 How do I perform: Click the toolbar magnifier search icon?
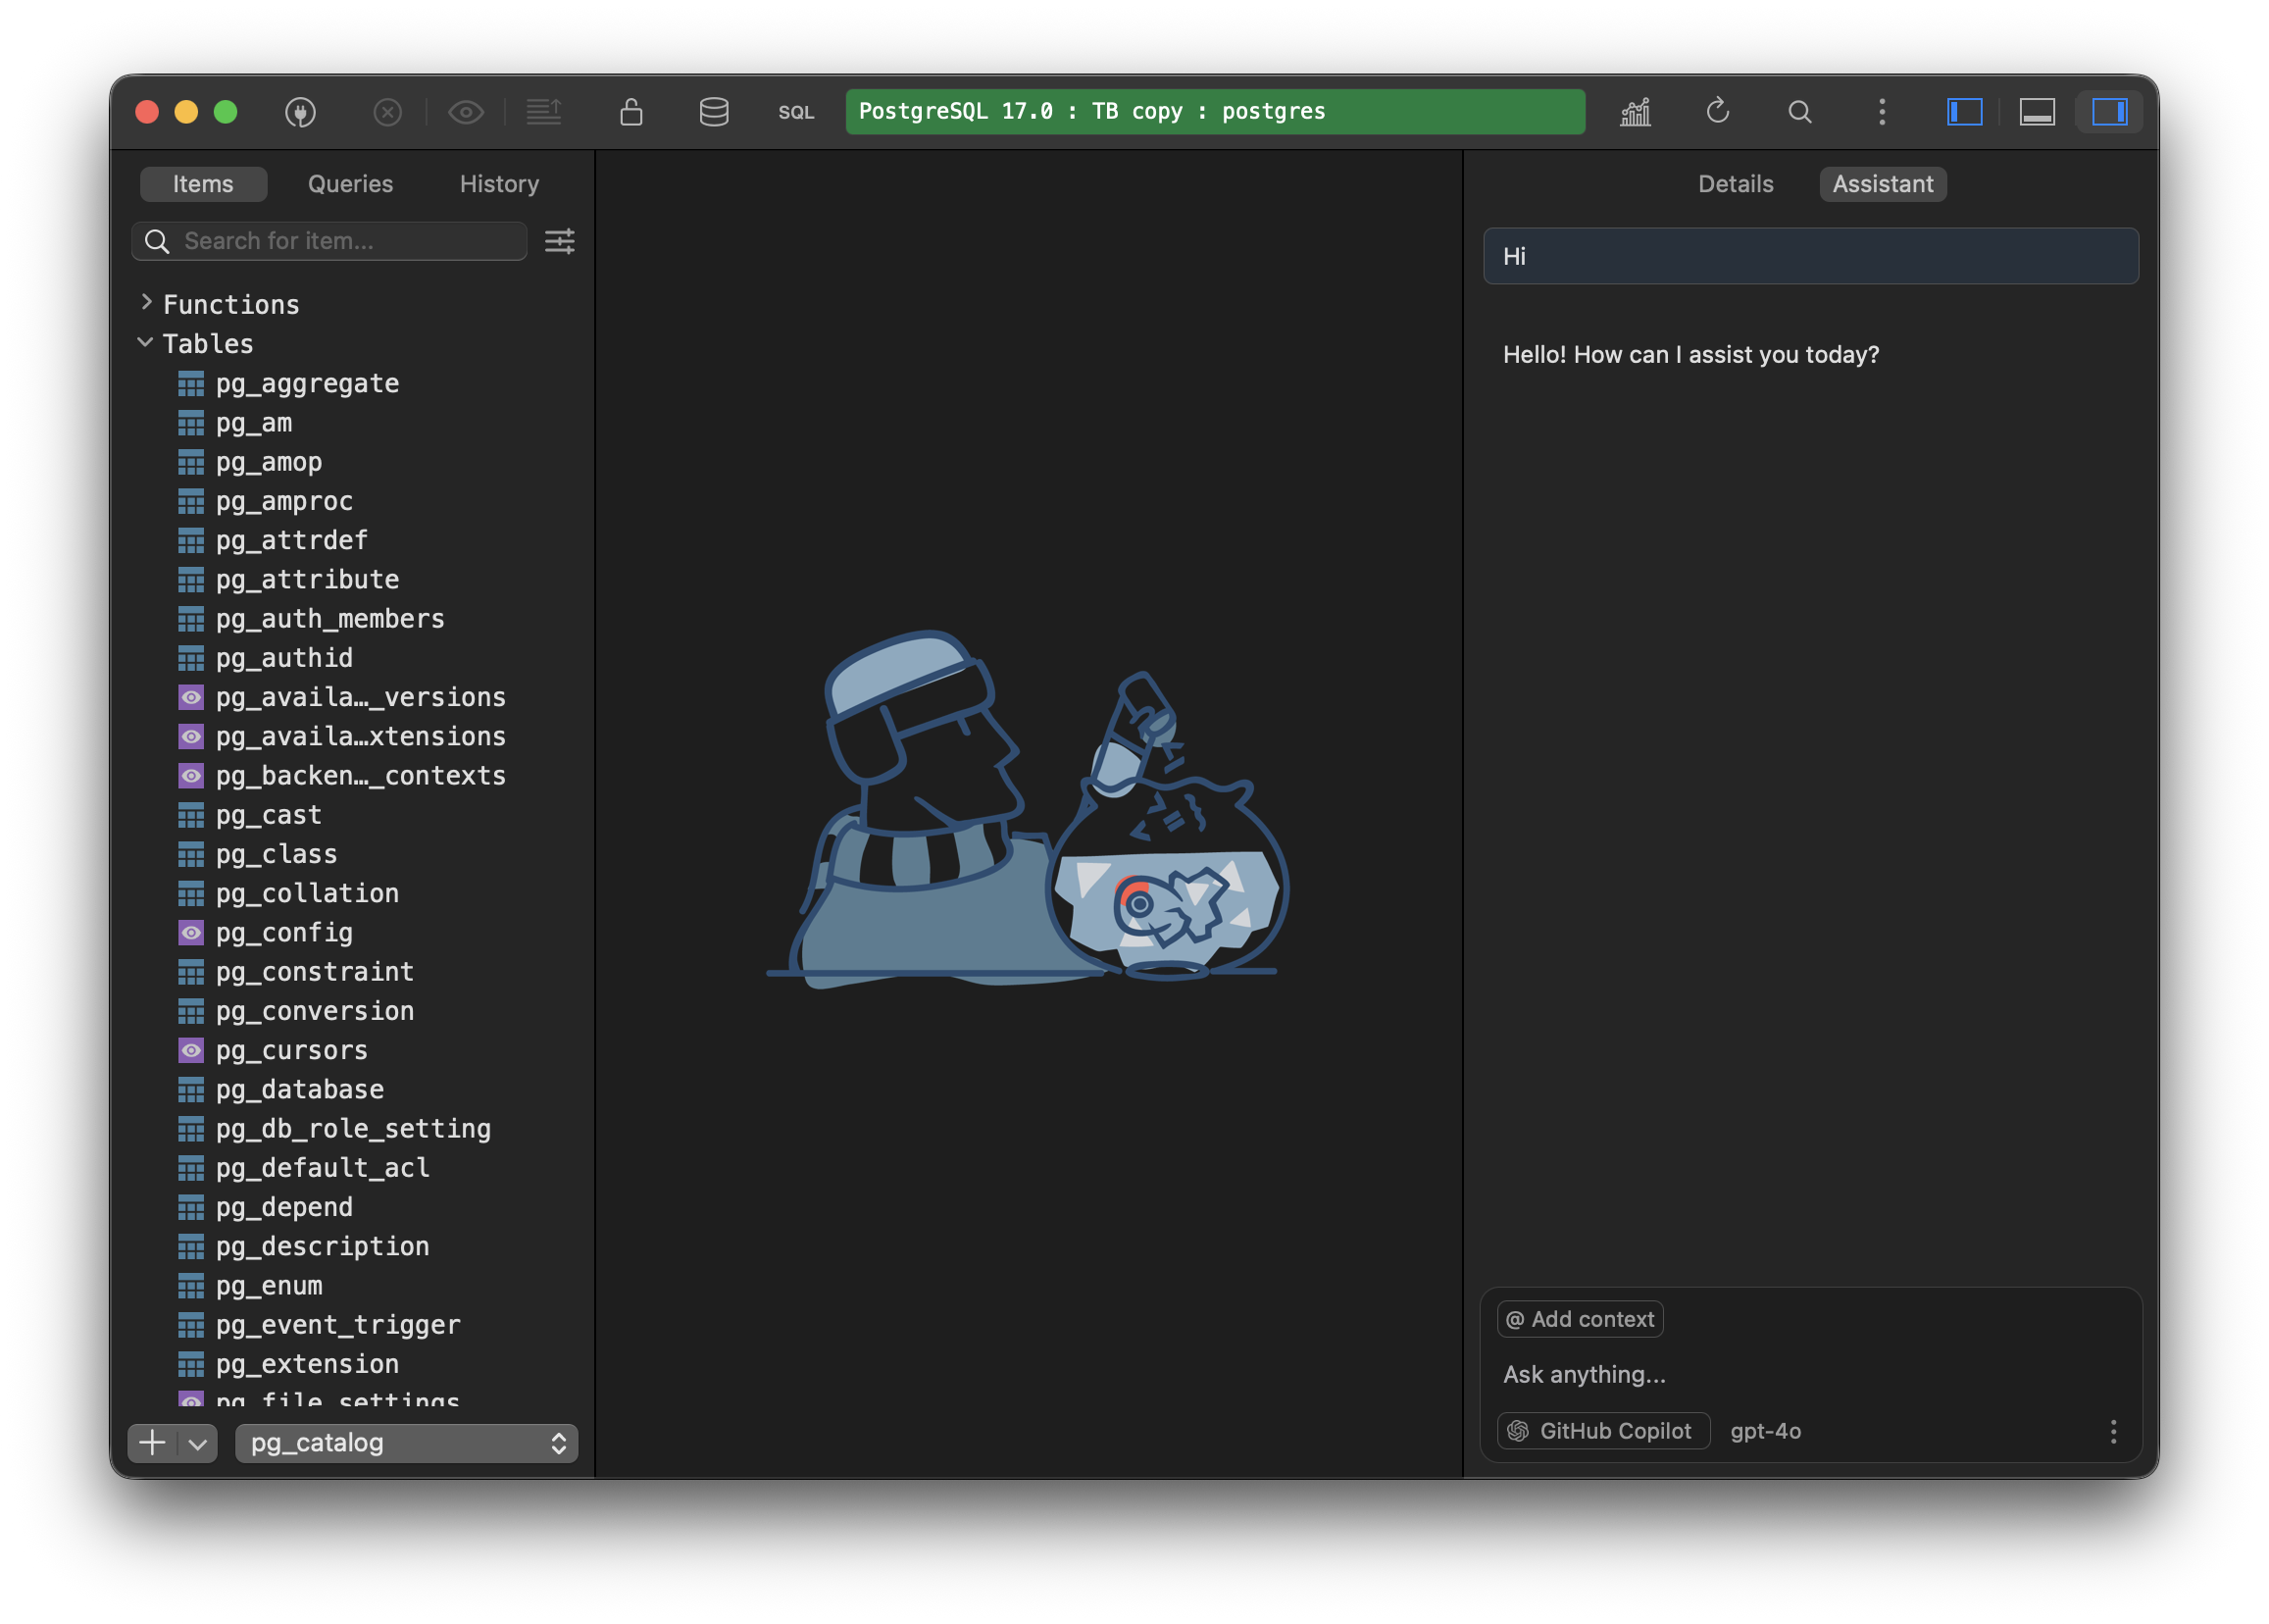click(x=1800, y=112)
